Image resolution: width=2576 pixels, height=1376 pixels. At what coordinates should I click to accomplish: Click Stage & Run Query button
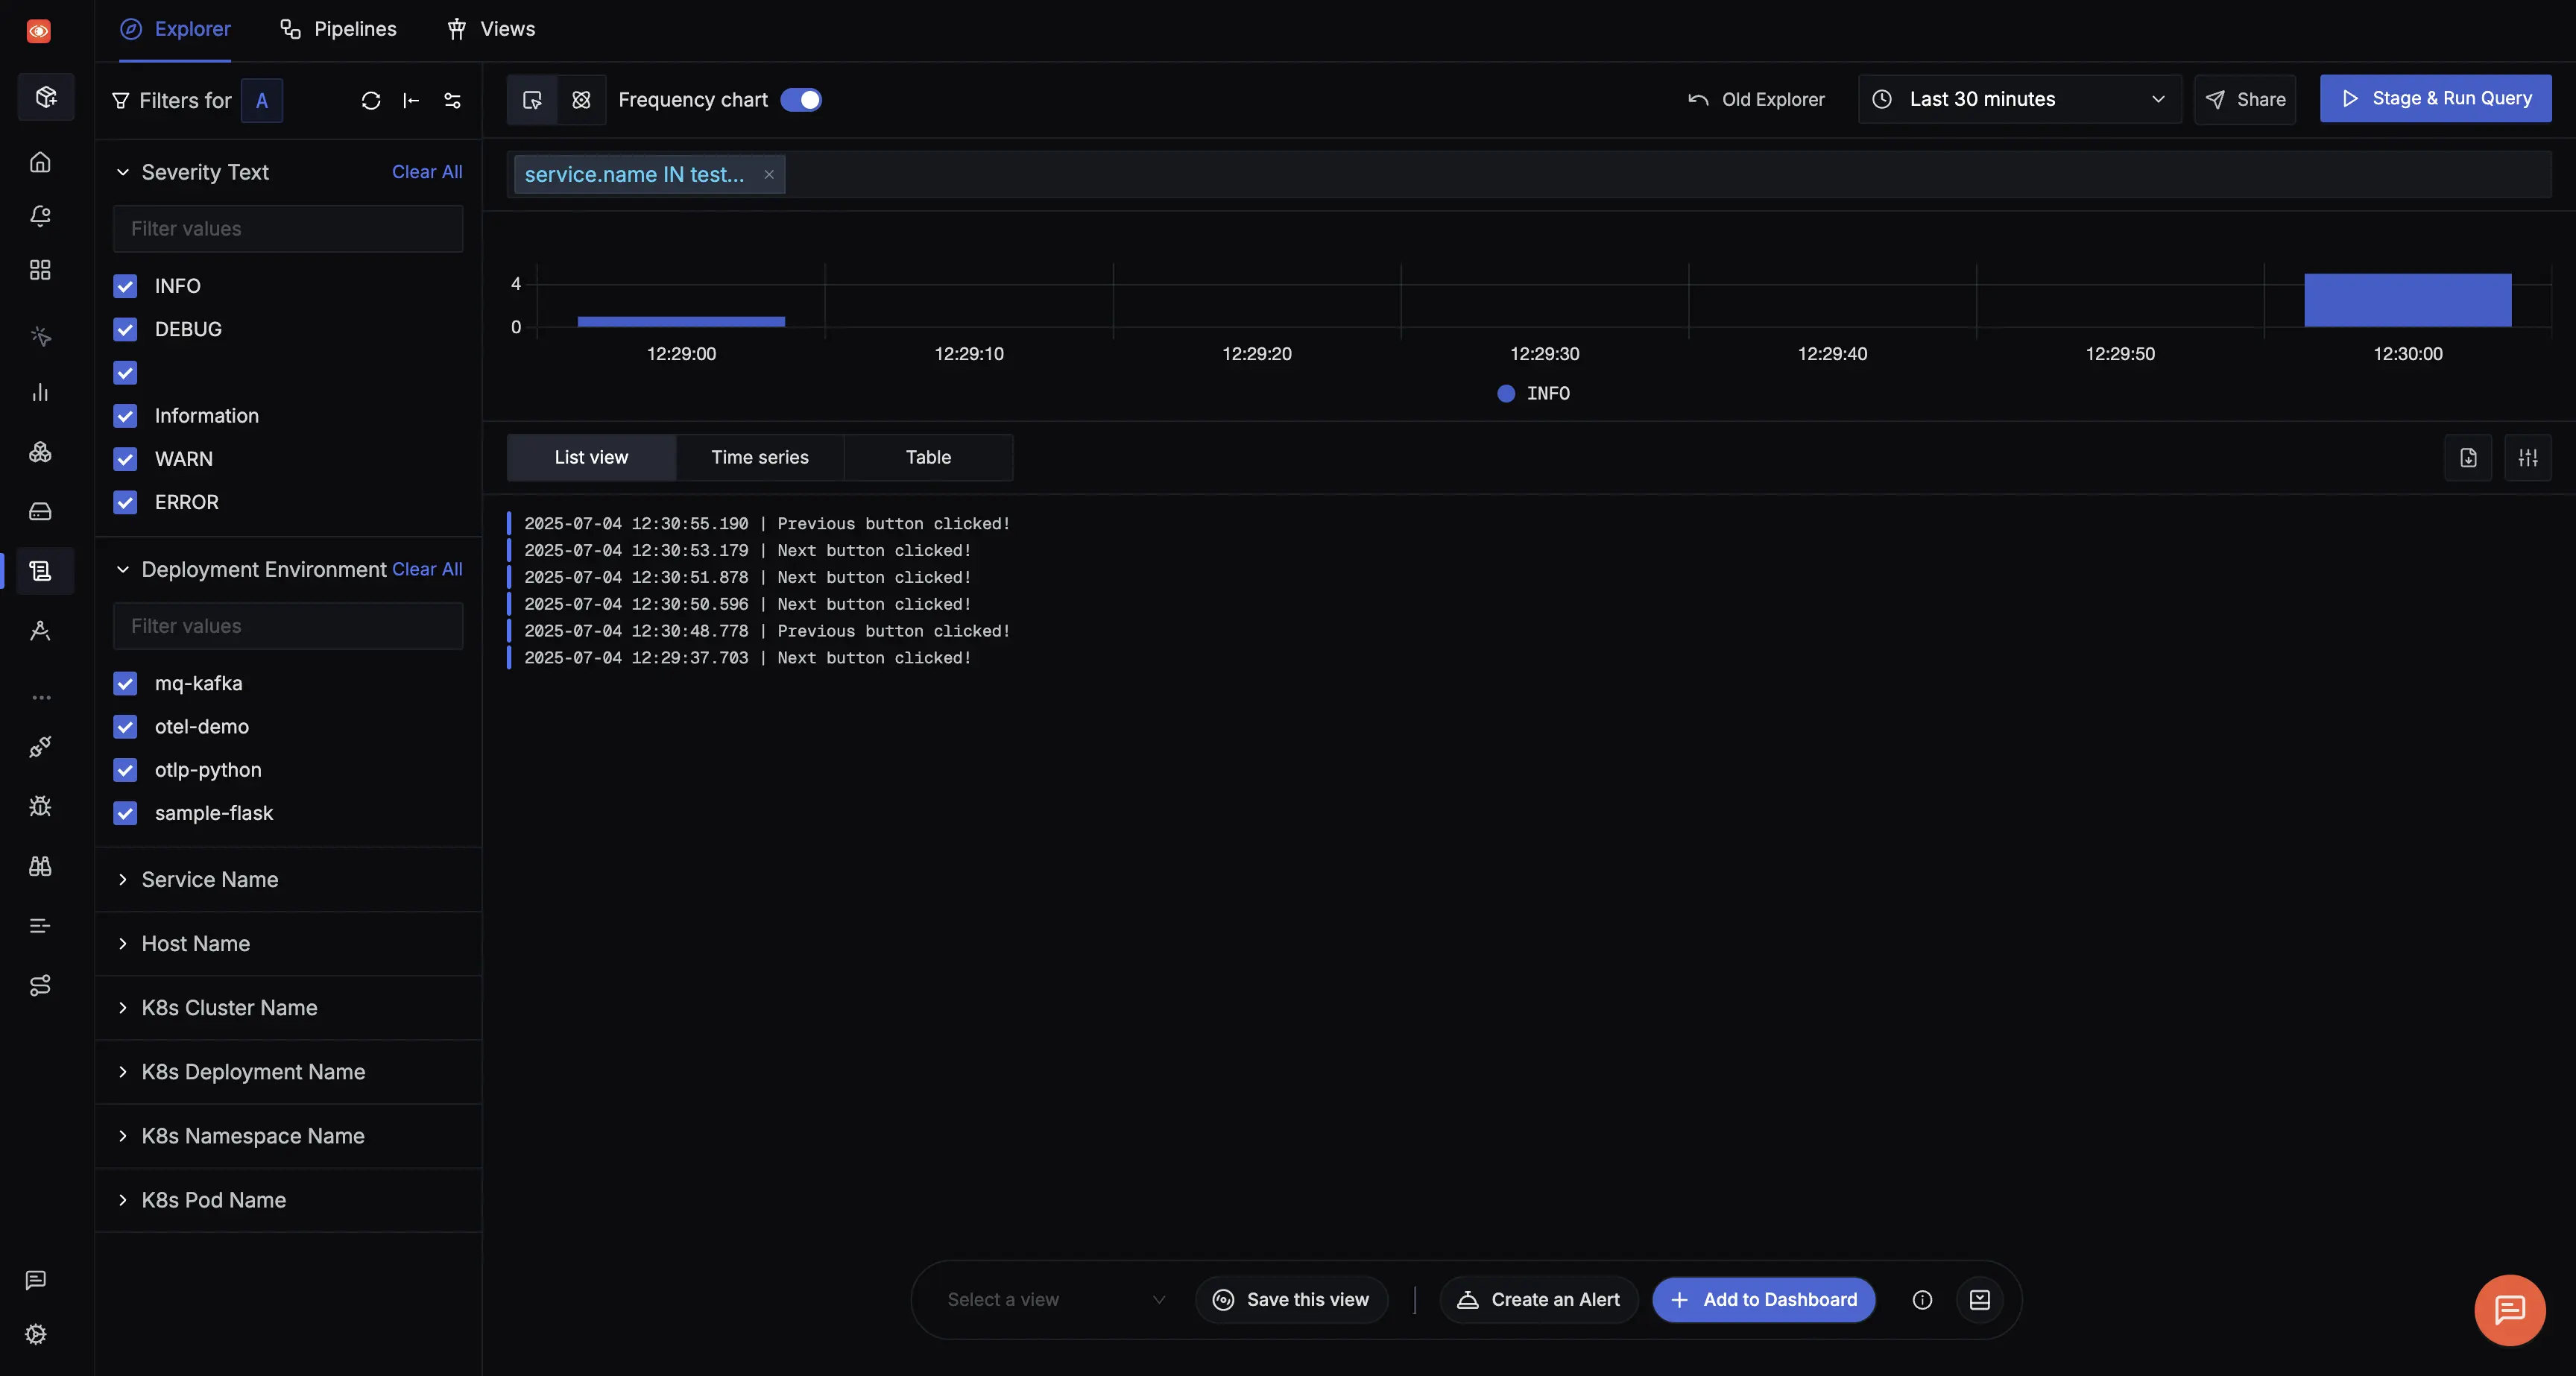coord(2435,98)
